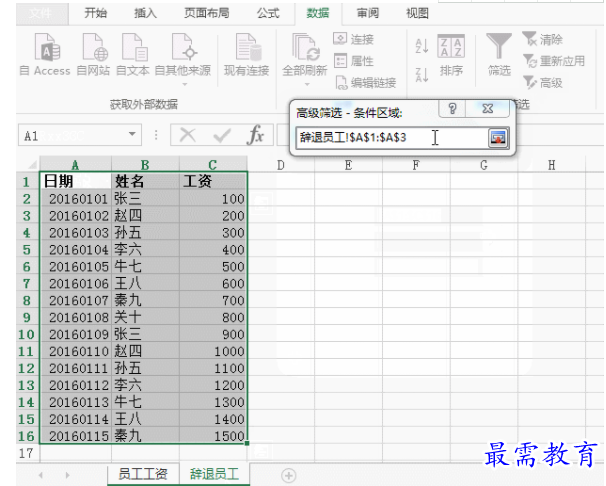606x486 pixels.
Task: Click cell with salary 1500
Action: coord(213,436)
